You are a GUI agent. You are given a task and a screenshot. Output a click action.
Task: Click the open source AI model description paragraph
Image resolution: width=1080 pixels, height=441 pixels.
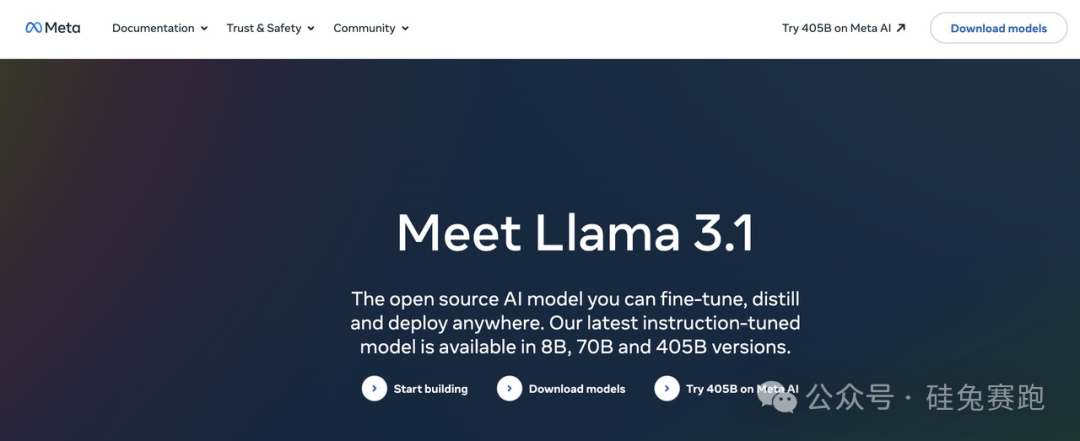click(x=575, y=323)
